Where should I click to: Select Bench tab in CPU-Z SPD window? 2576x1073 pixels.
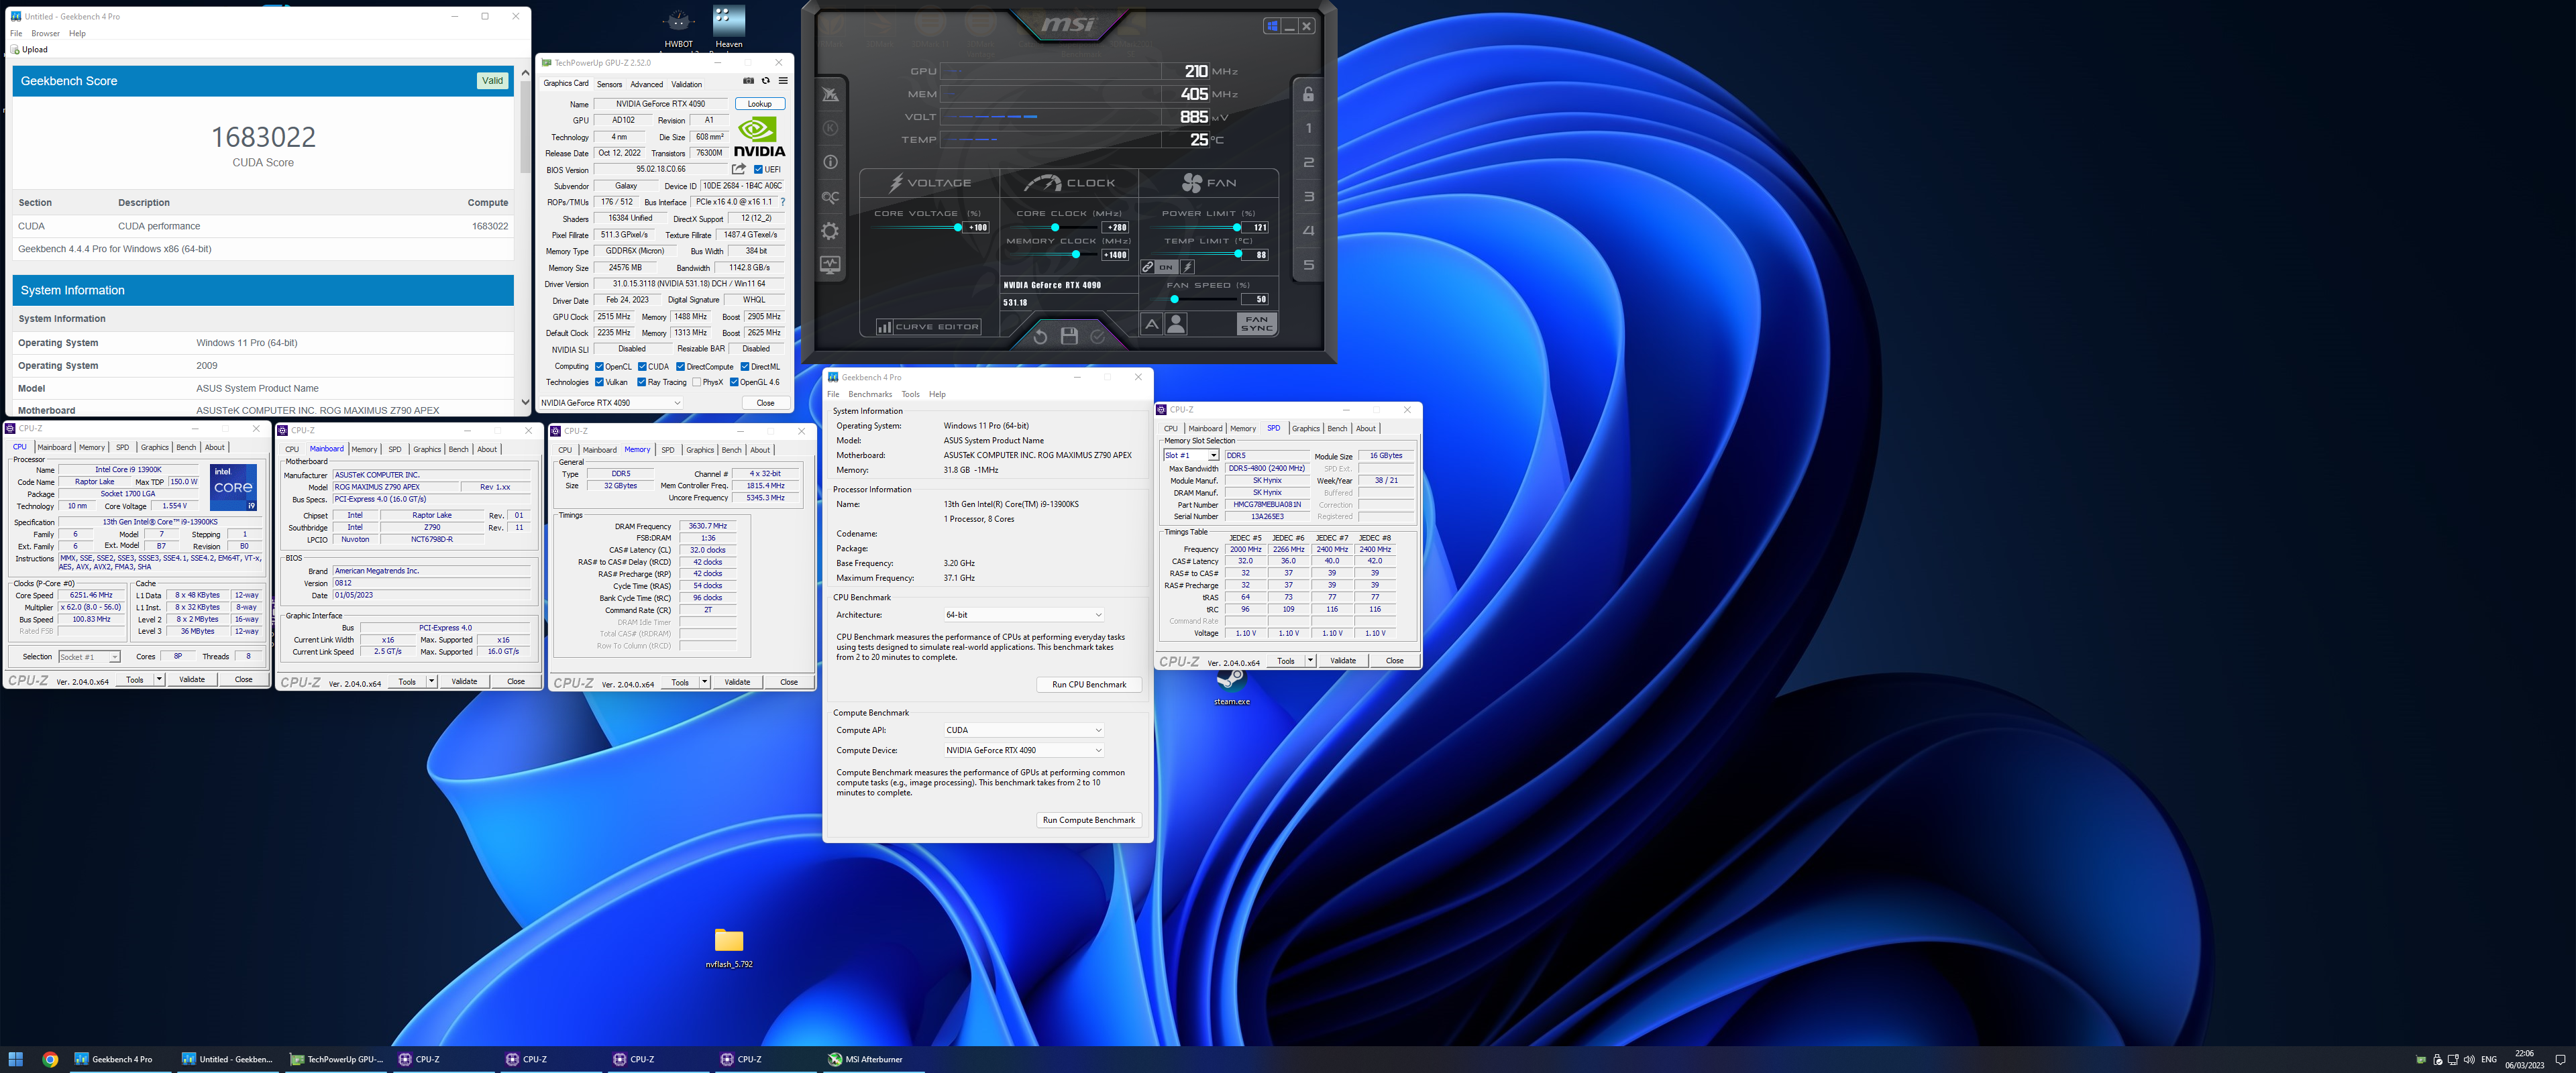click(1337, 428)
